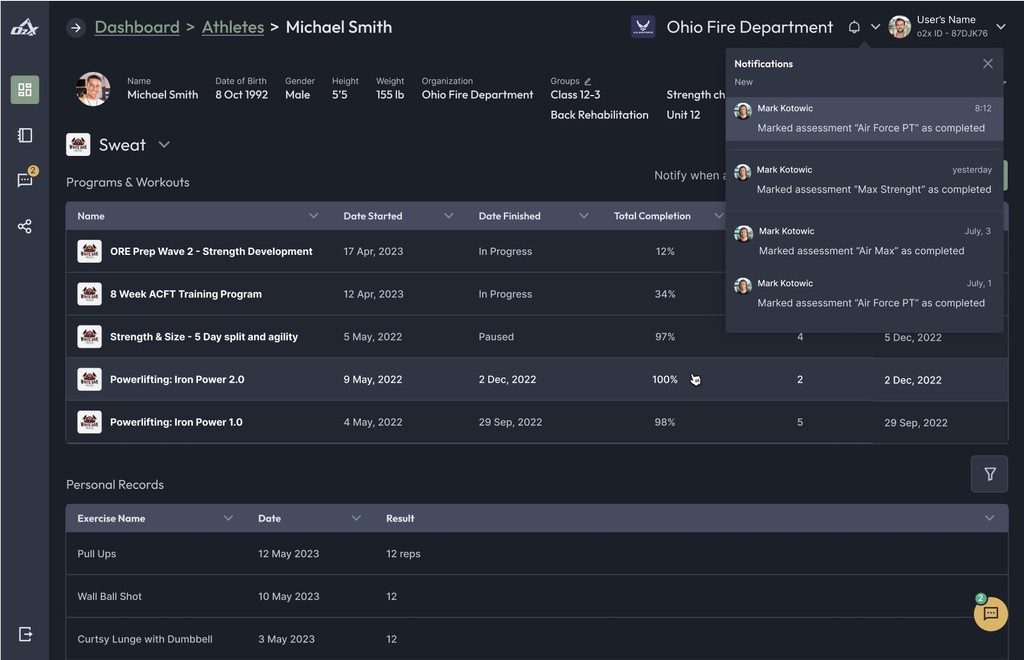The image size is (1024, 660).
Task: Click Powerlifting: Iron Power 2.0 logo
Action: 89,379
